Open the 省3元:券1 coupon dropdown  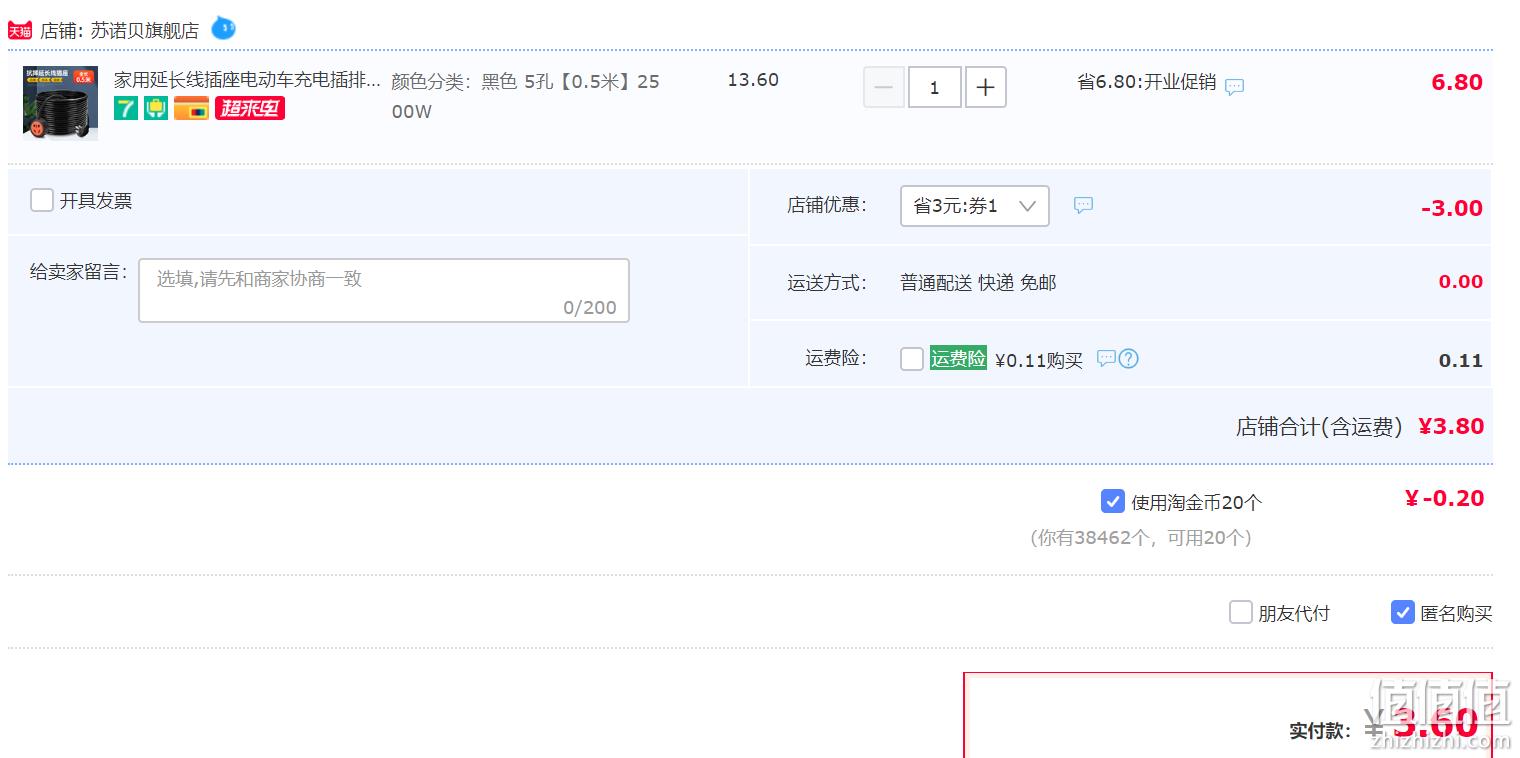pos(975,206)
